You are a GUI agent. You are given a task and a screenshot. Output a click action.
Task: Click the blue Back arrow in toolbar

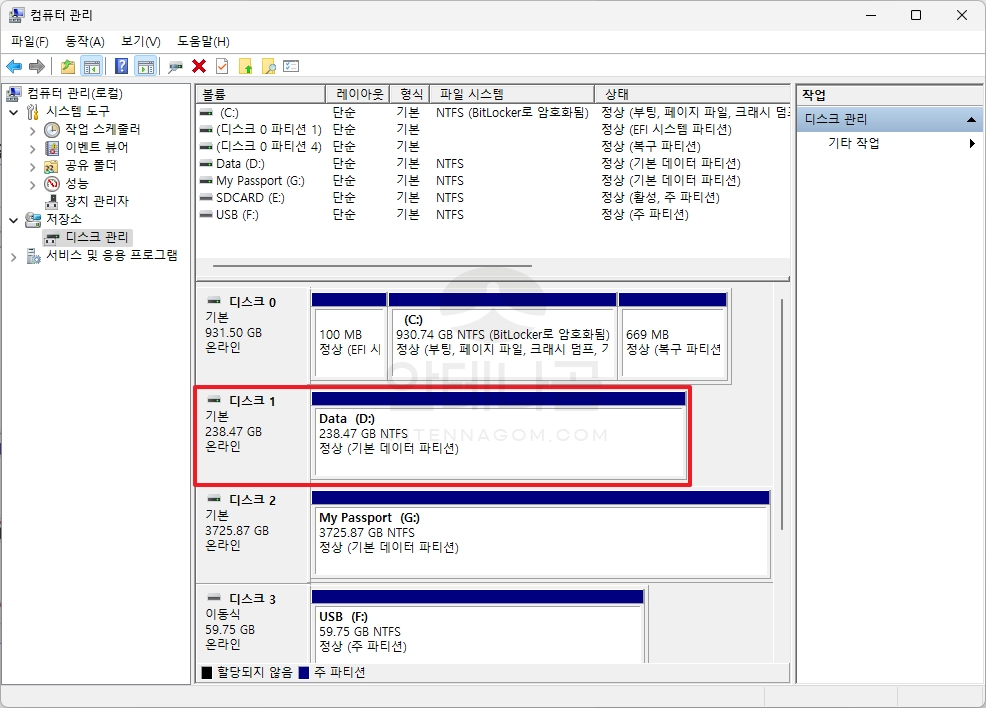click(x=14, y=66)
